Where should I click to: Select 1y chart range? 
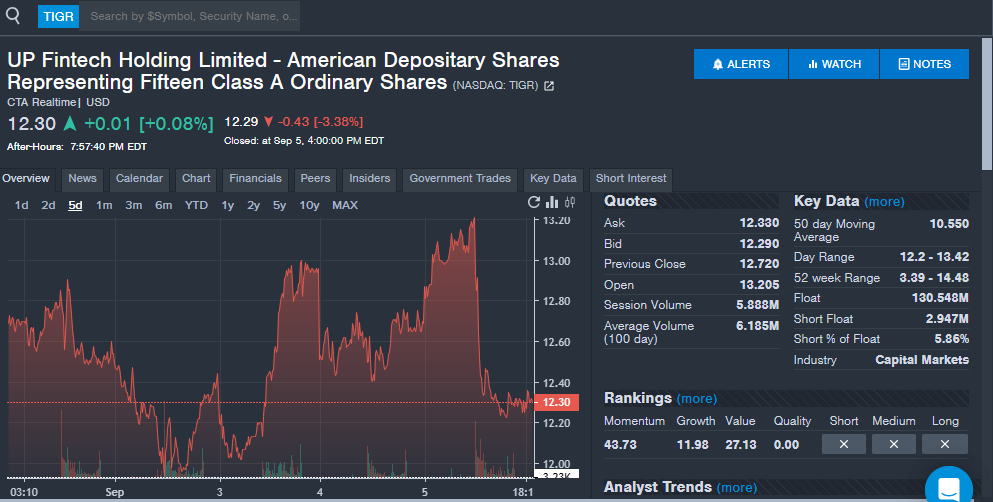click(227, 205)
